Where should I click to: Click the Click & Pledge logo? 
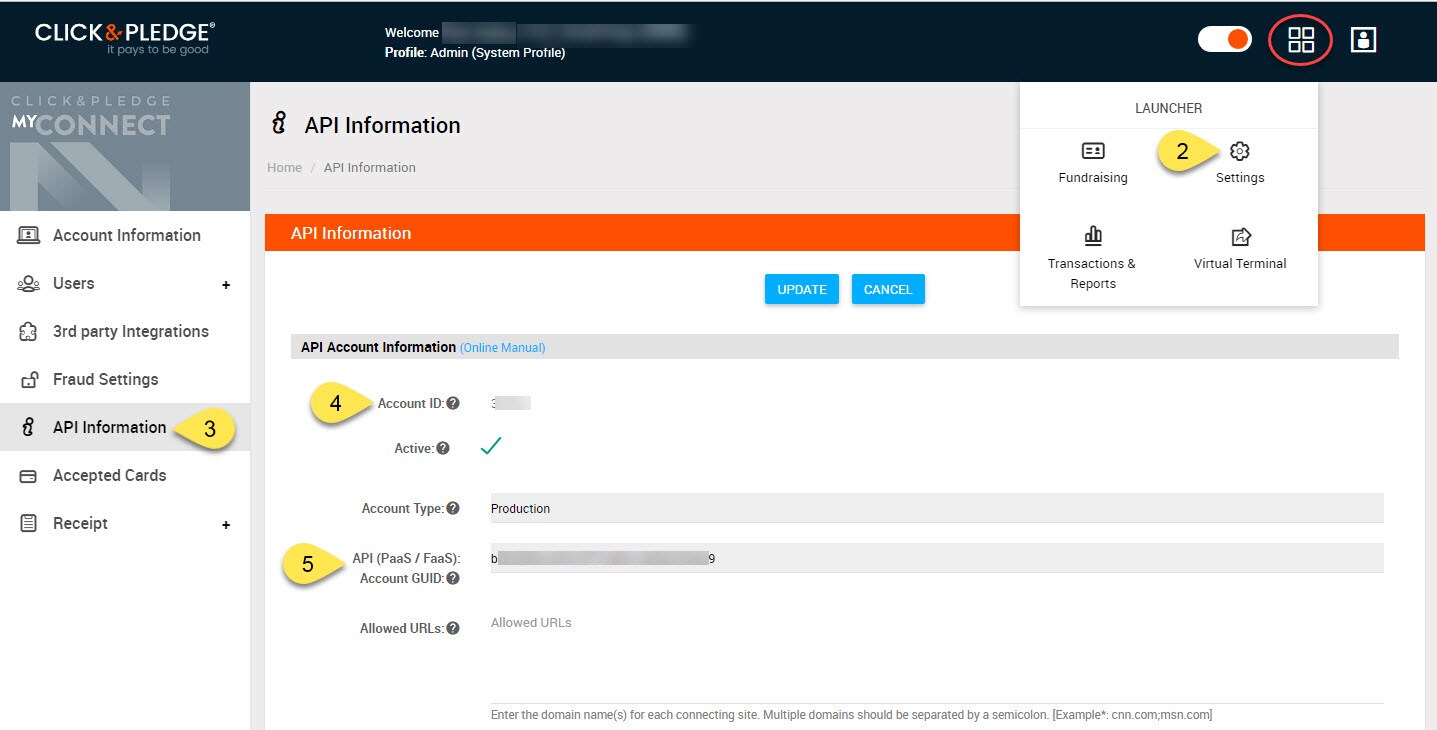pos(125,39)
